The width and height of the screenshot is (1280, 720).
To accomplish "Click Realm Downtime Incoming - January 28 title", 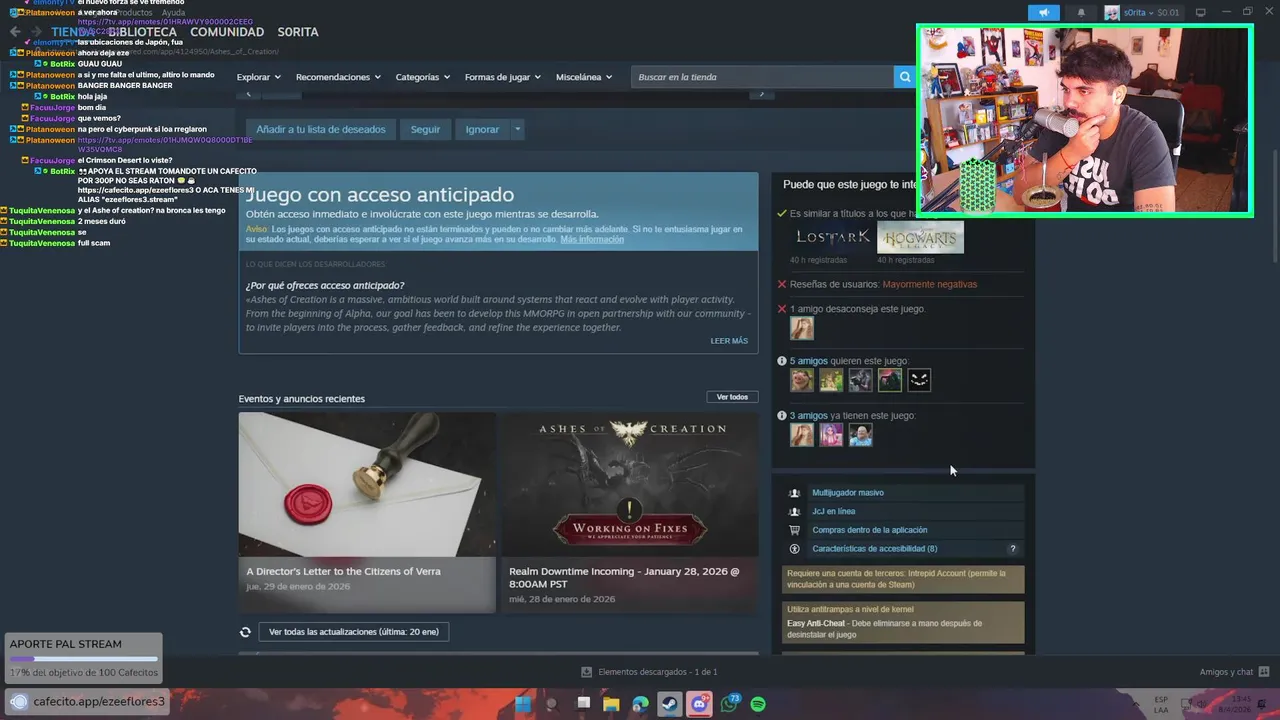I will pyautogui.click(x=624, y=578).
